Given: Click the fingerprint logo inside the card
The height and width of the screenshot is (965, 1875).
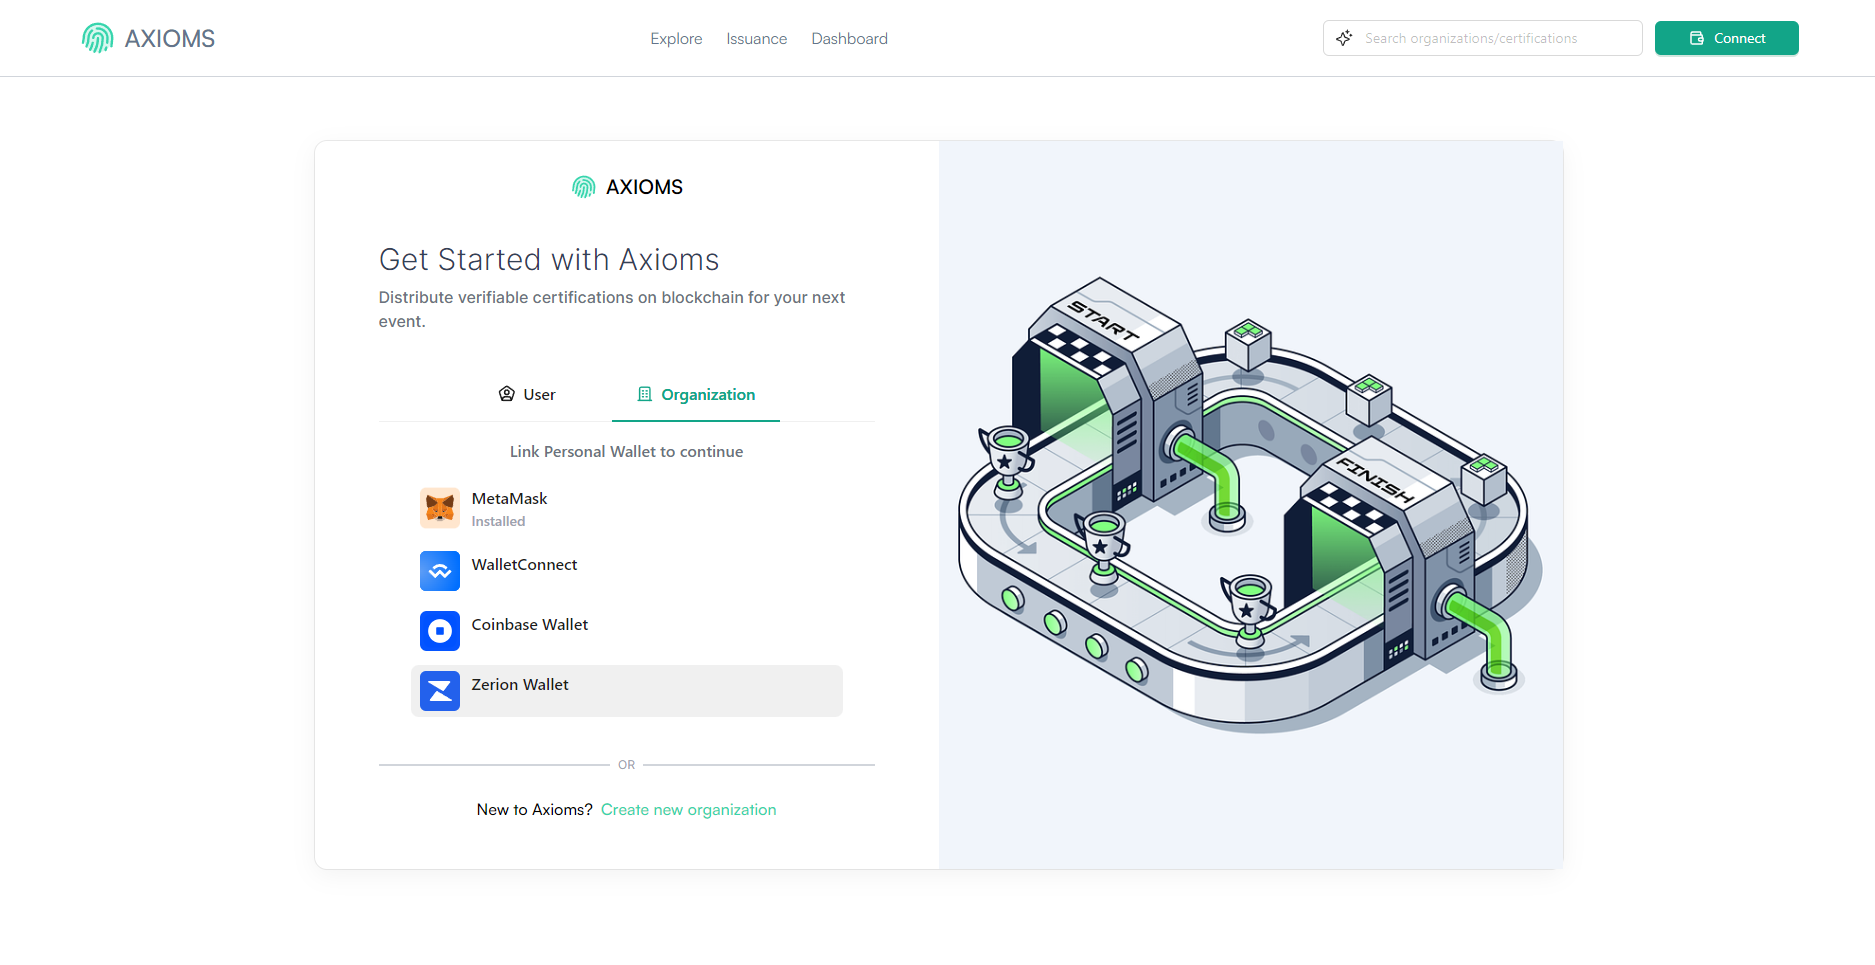Looking at the screenshot, I should [584, 187].
